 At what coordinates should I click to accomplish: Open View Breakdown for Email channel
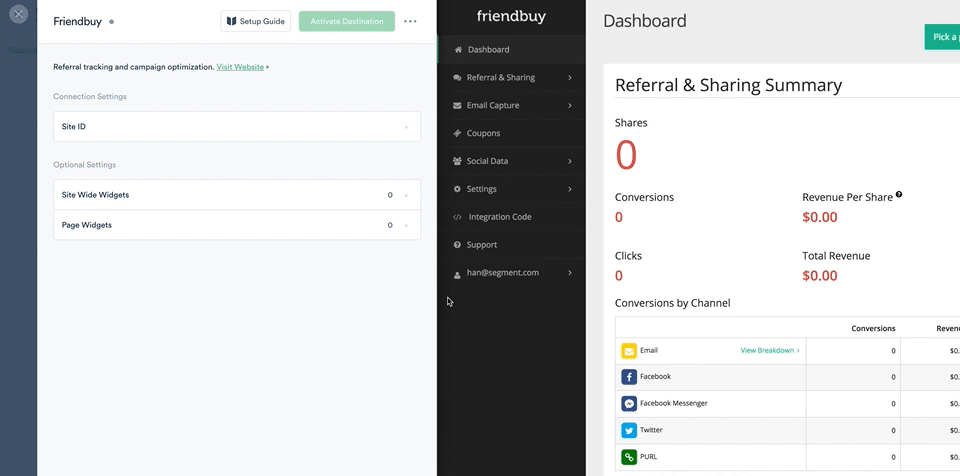tap(770, 350)
